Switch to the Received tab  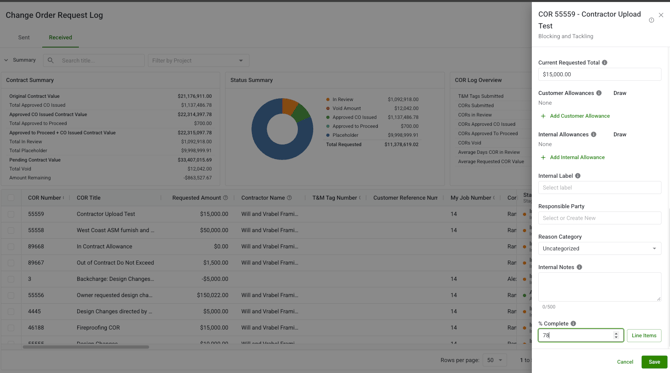(60, 37)
